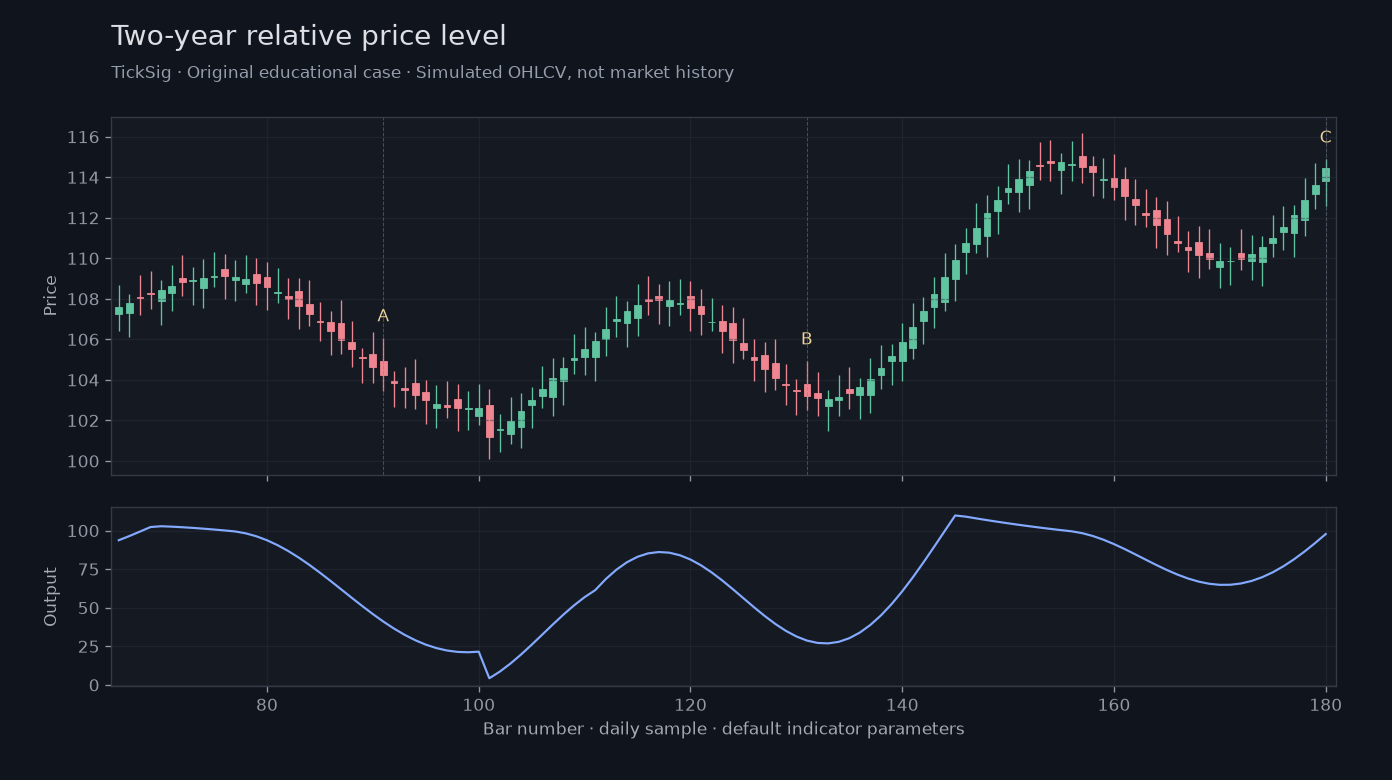Click the x-axis bar number 80
Image resolution: width=1392 pixels, height=780 pixels.
click(x=267, y=704)
